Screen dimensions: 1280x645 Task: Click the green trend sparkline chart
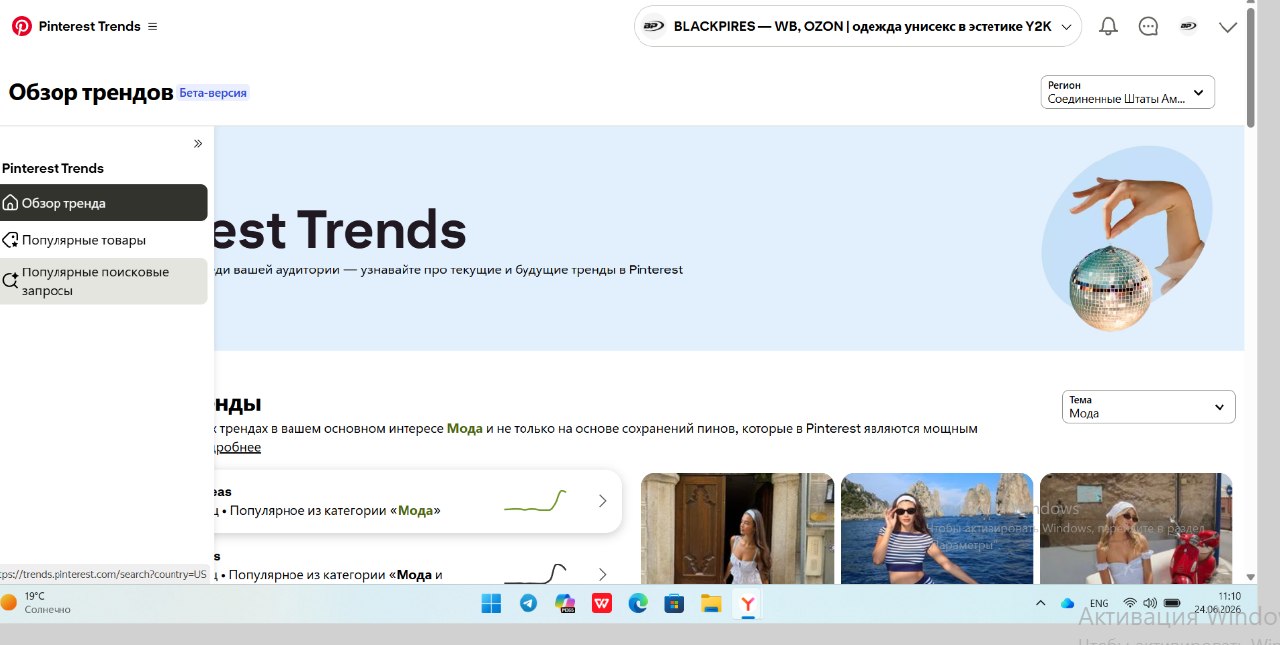535,501
